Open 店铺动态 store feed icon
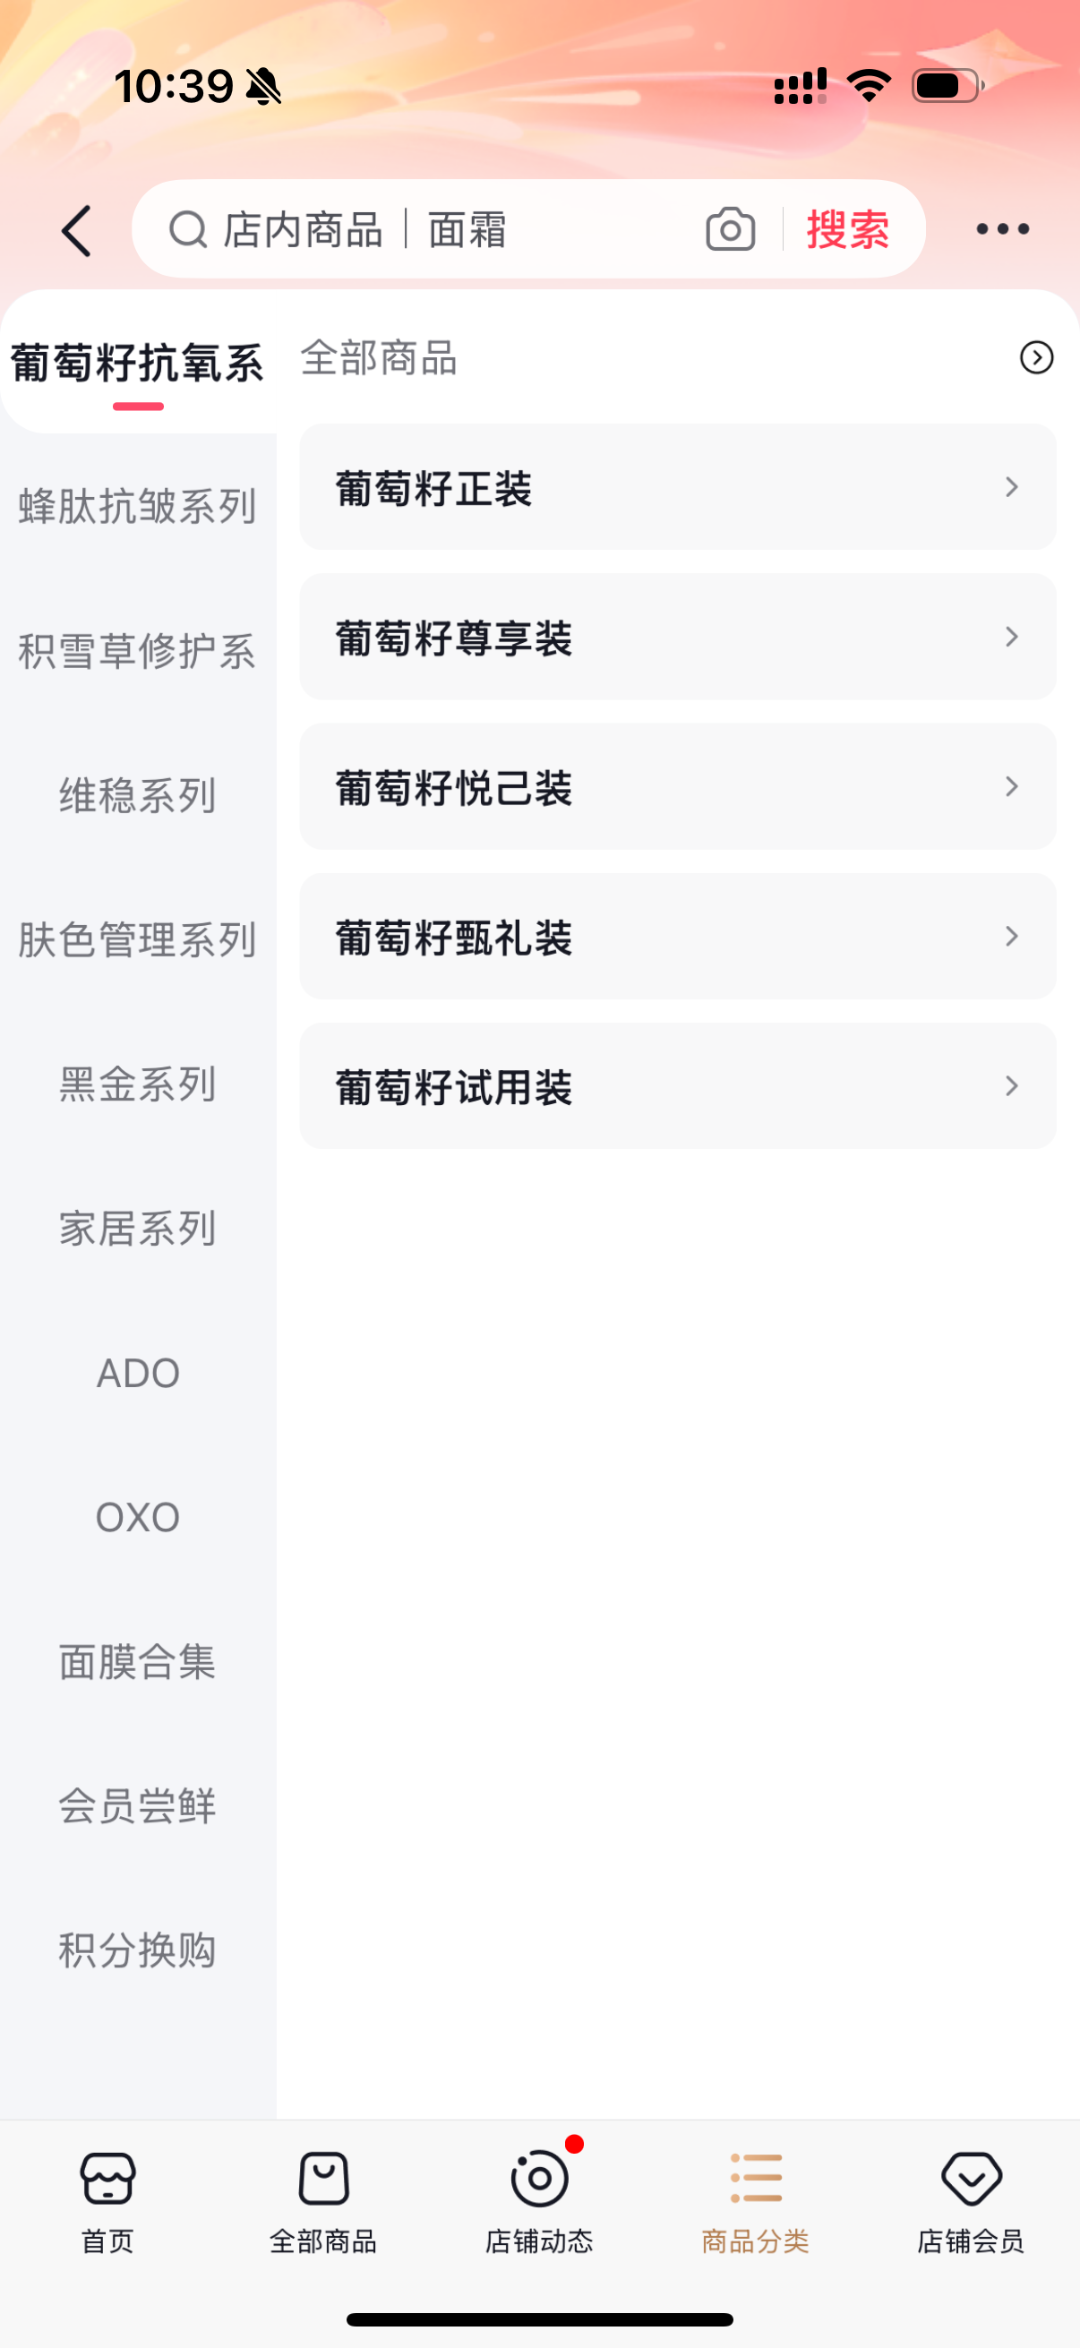The height and width of the screenshot is (2348, 1080). pyautogui.click(x=540, y=2178)
